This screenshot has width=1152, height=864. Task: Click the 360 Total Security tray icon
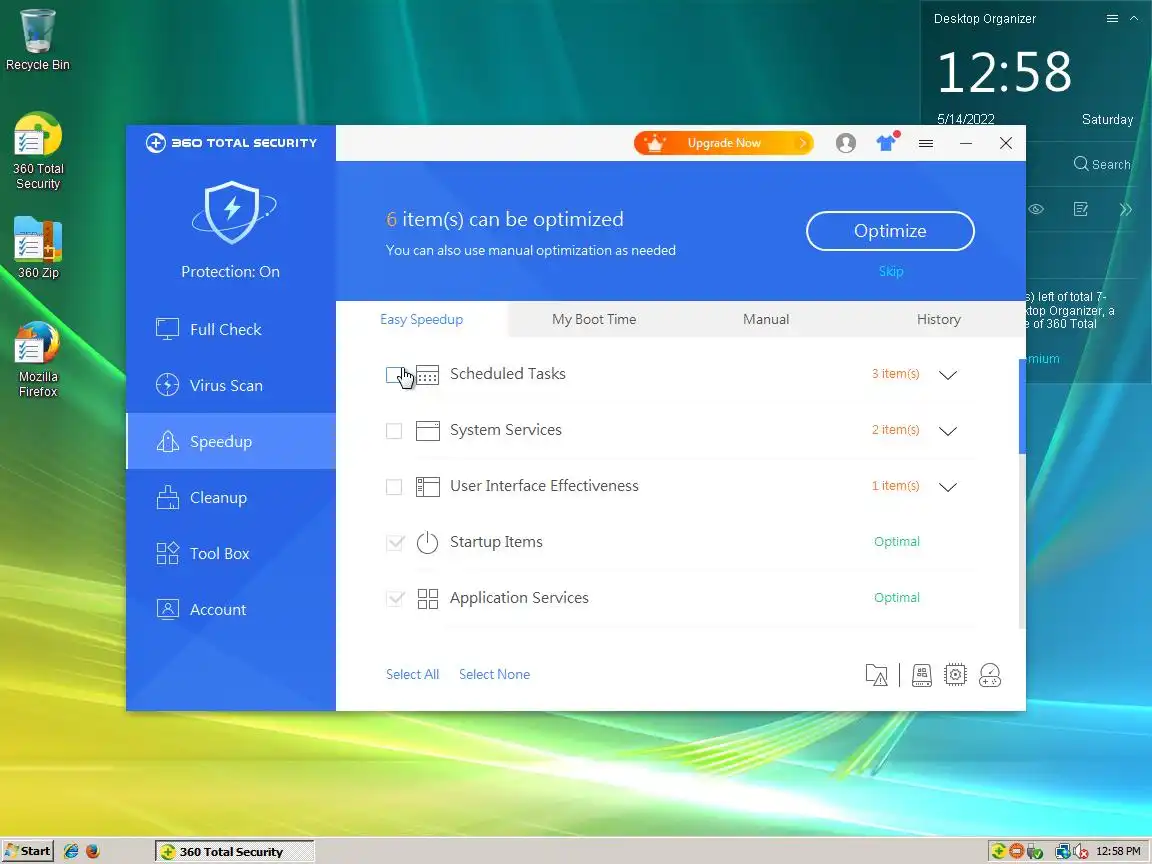point(998,852)
